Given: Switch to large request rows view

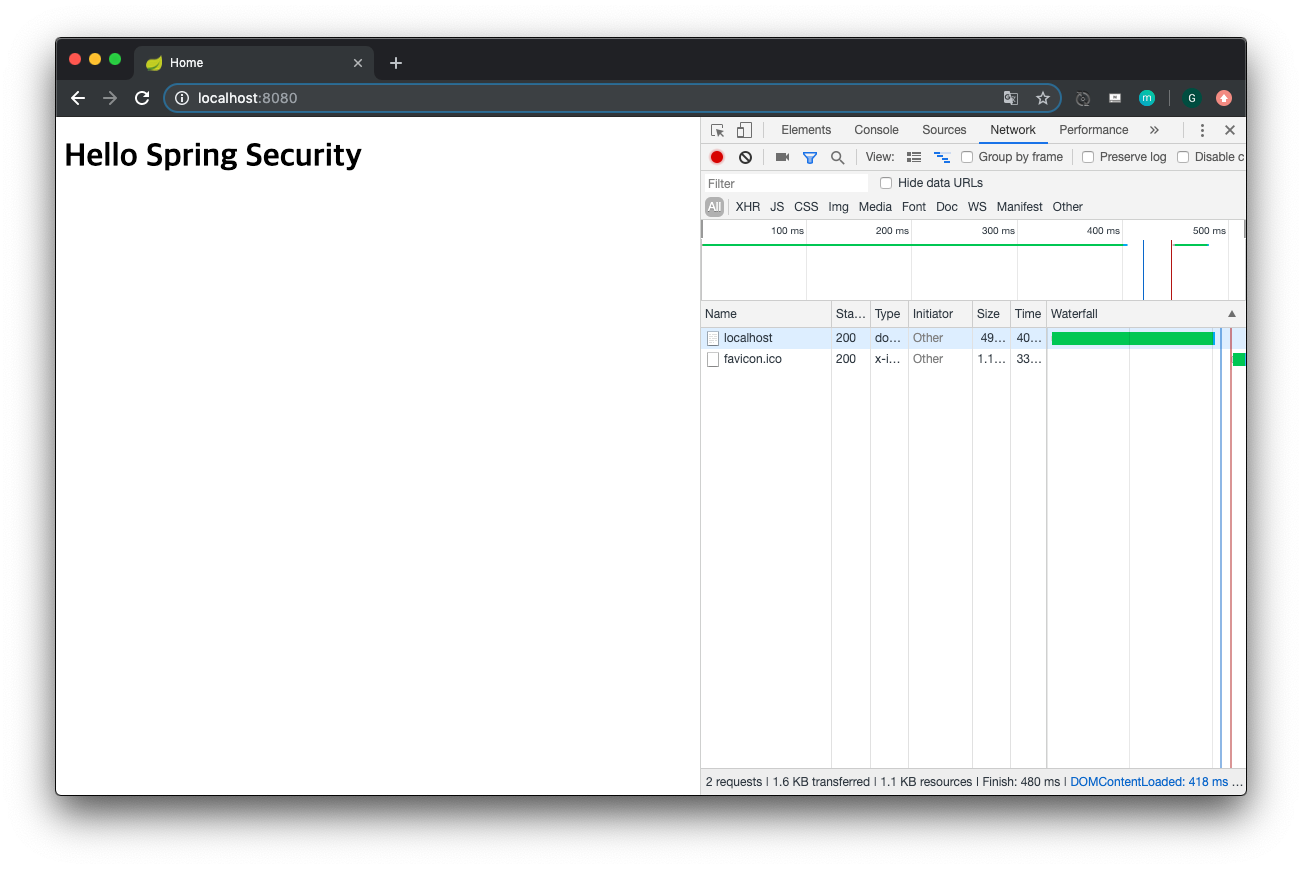Looking at the screenshot, I should [x=914, y=157].
